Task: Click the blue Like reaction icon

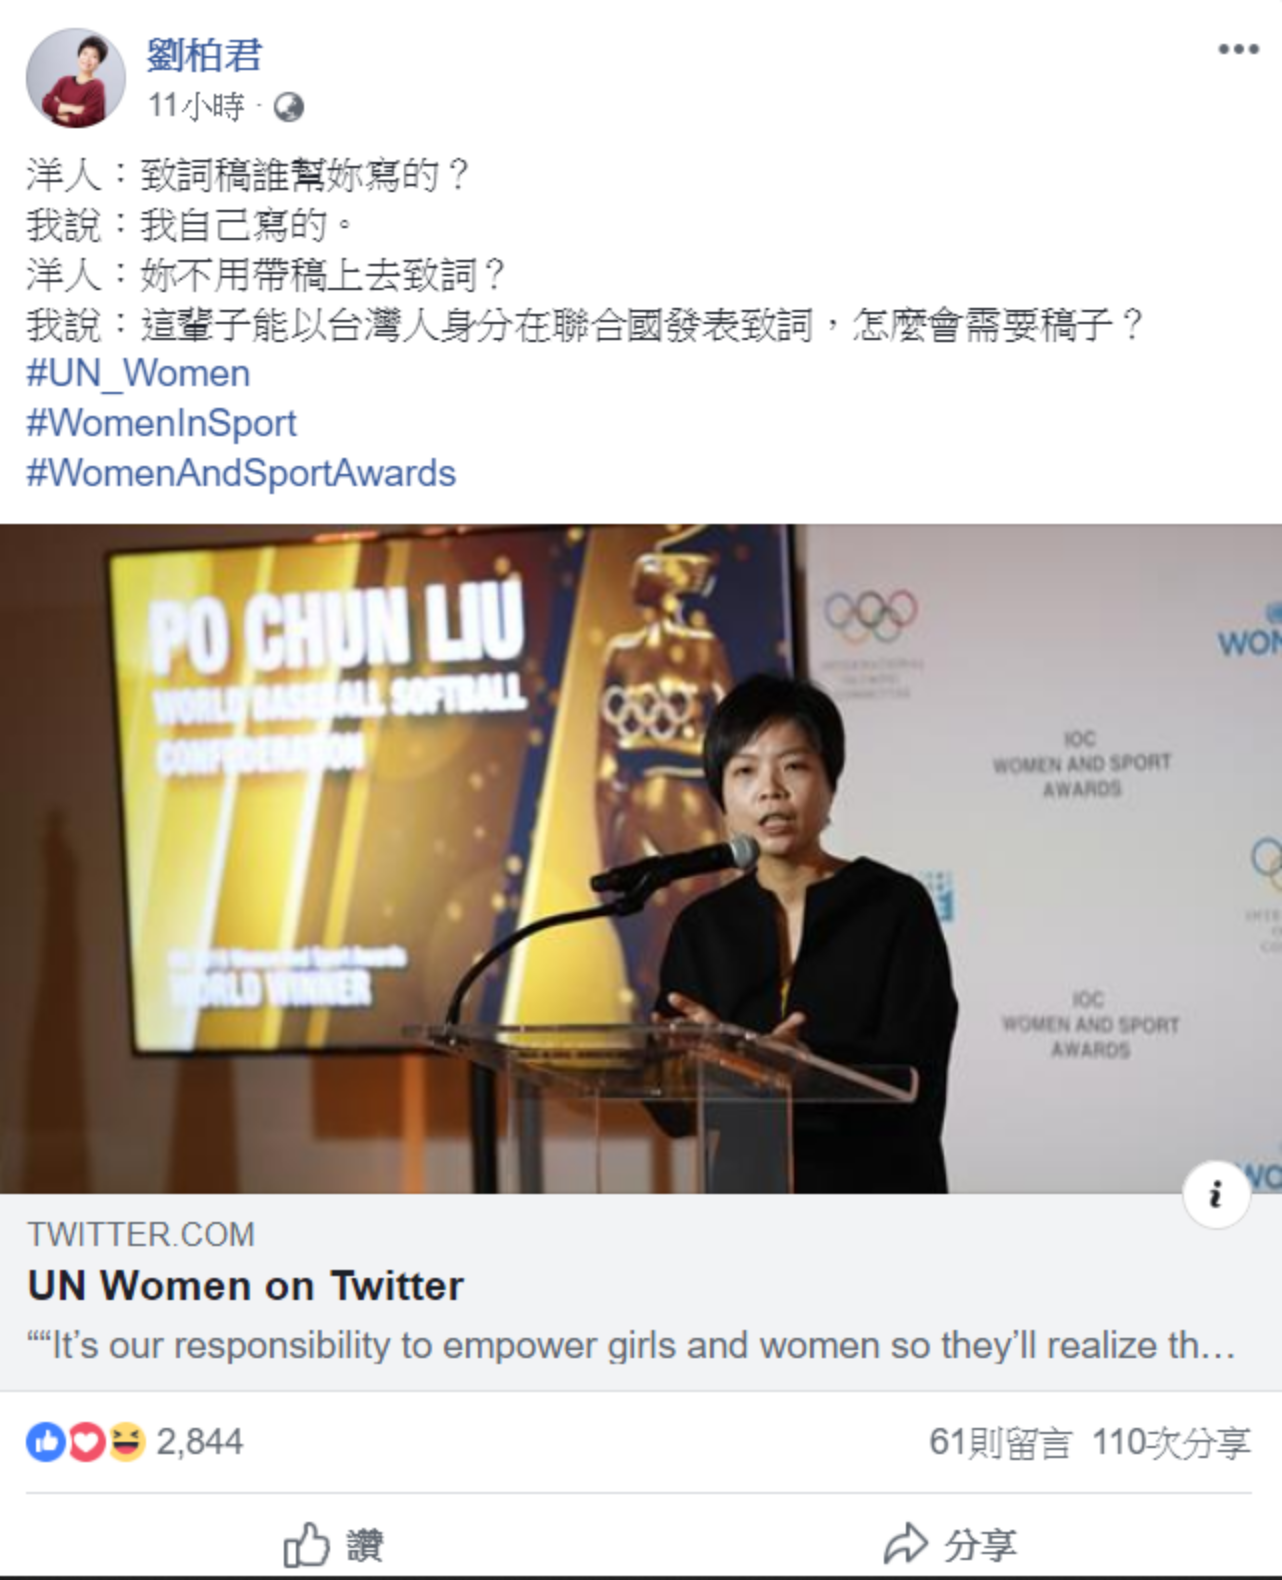Action: [x=45, y=1442]
